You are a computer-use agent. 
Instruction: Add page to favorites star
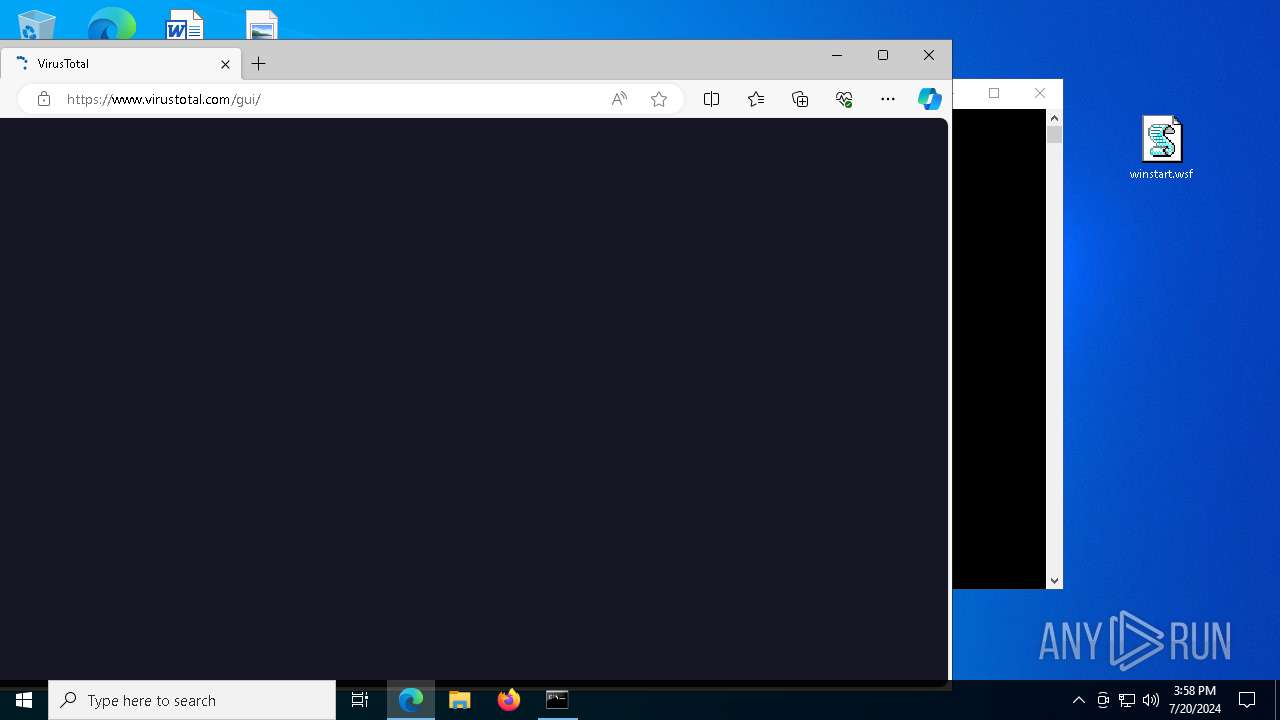click(x=659, y=99)
